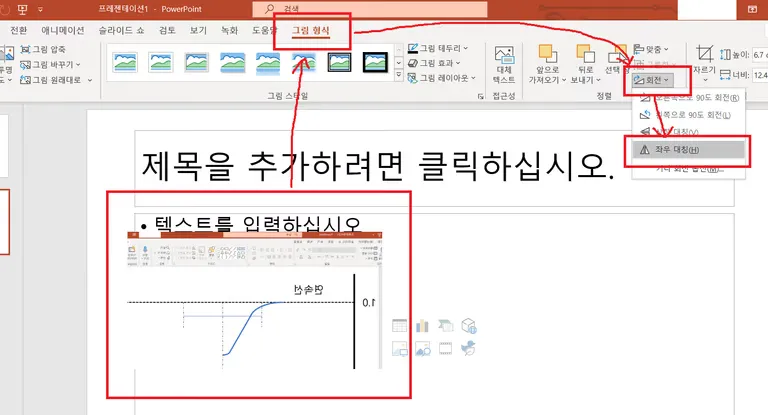Switch to the 전환 transitions tab
Screen dimensions: 768x415
pyautogui.click(x=19, y=30)
